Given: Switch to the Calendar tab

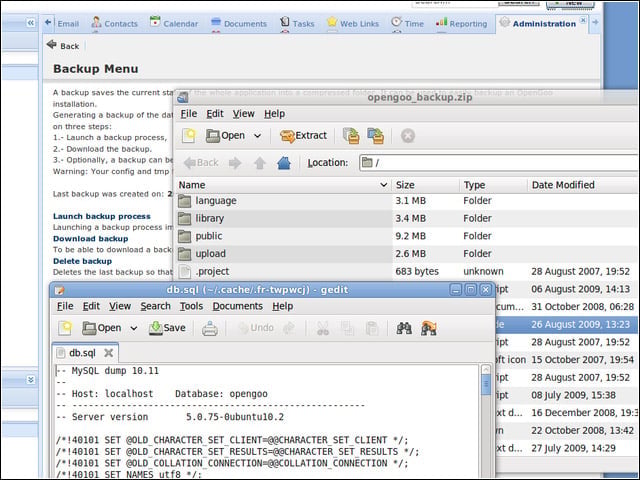Looking at the screenshot, I should click(174, 23).
